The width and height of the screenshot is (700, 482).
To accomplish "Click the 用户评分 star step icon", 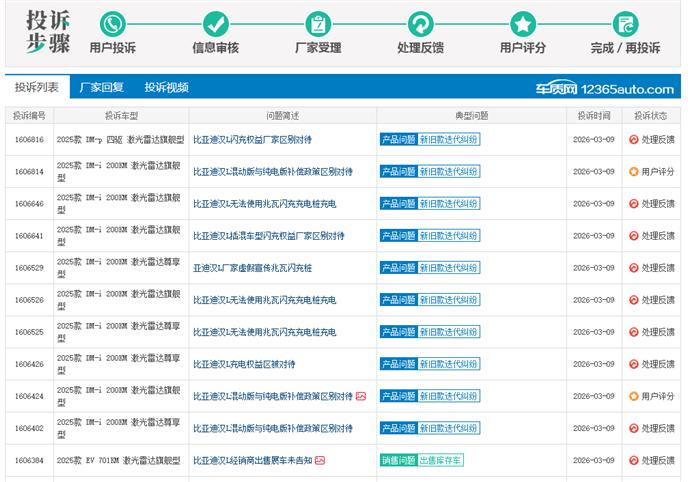I will tap(523, 24).
